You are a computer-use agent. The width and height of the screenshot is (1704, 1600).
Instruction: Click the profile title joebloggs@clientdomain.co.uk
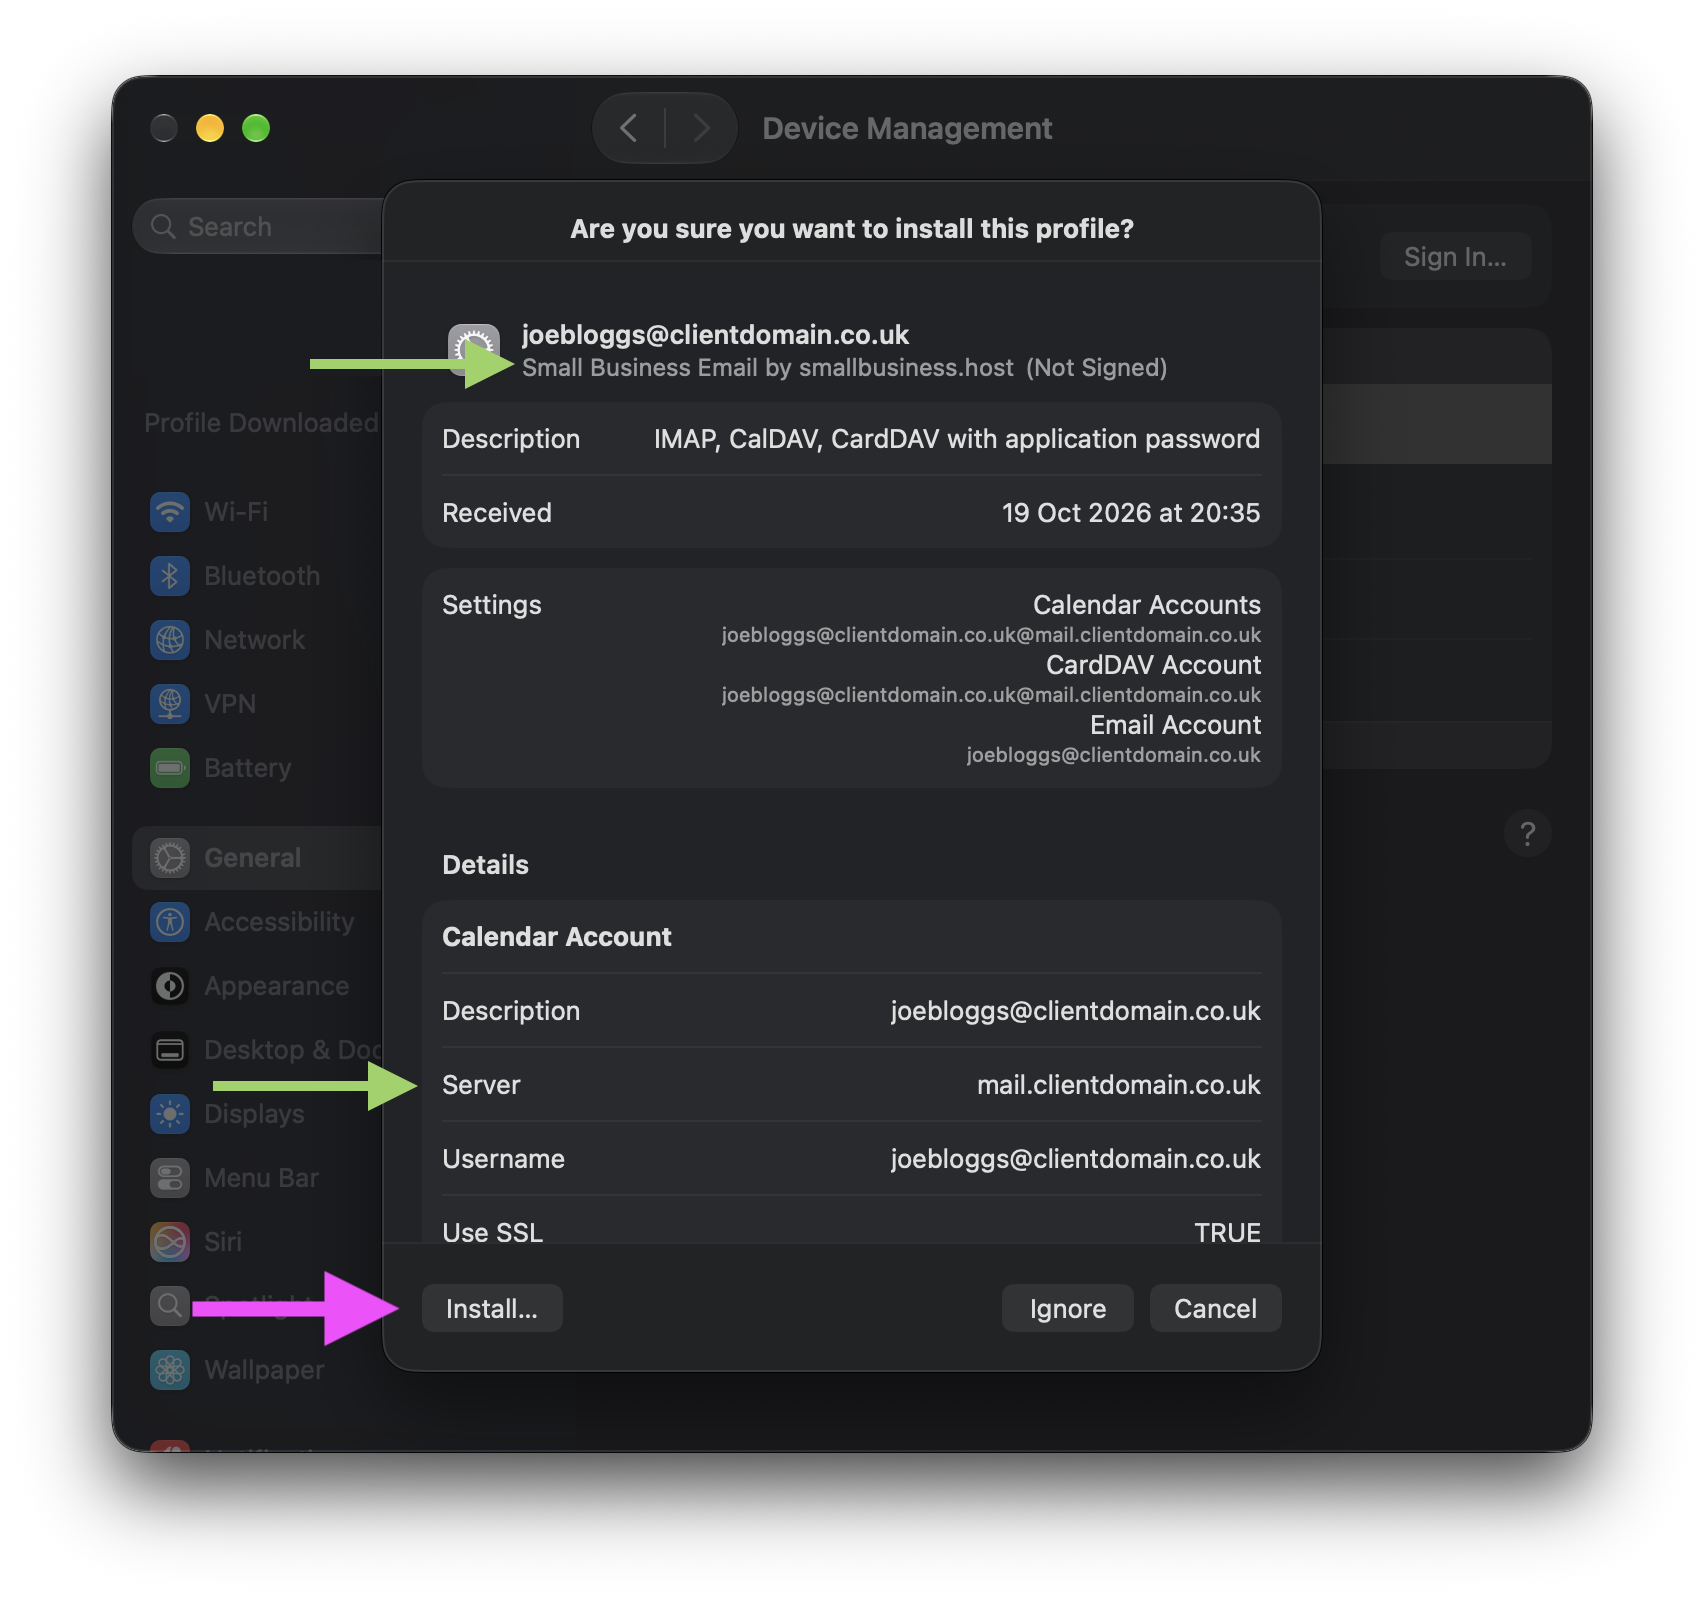[715, 334]
